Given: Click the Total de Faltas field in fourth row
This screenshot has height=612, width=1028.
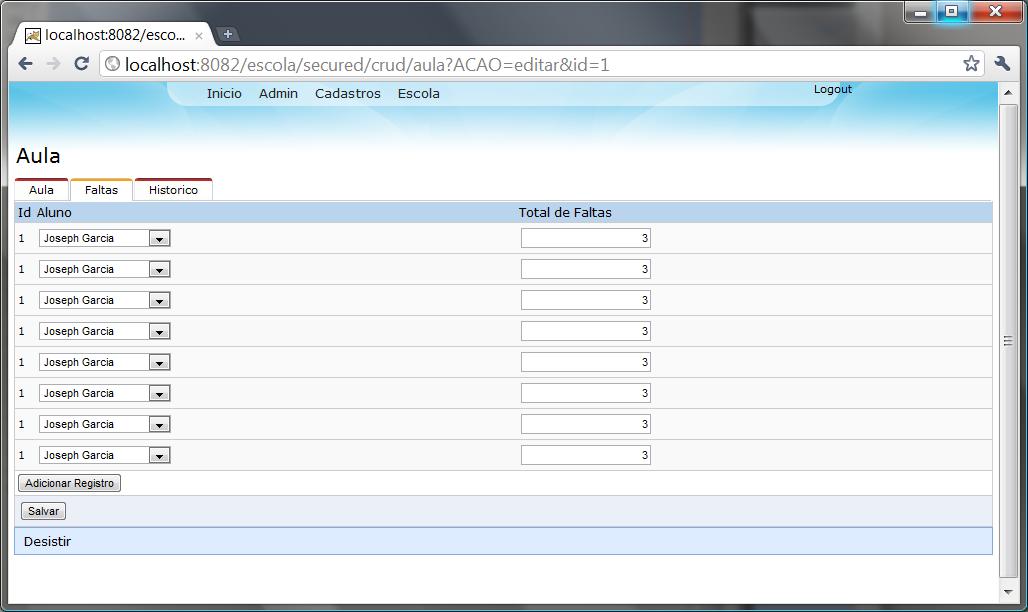Looking at the screenshot, I should (x=585, y=331).
